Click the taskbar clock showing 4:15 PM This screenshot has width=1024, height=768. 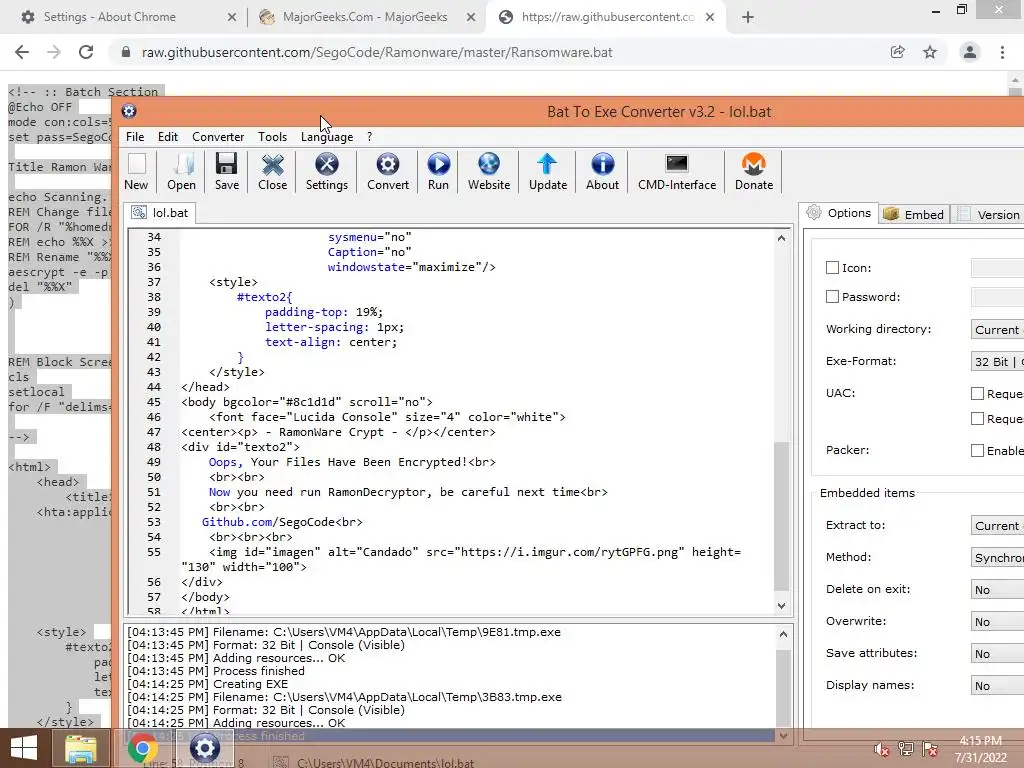point(980,749)
